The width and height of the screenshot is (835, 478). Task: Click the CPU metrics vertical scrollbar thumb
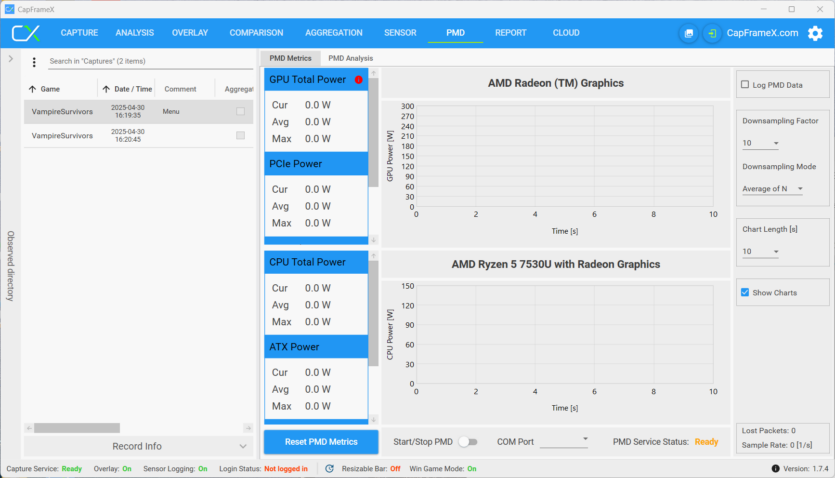tap(374, 314)
